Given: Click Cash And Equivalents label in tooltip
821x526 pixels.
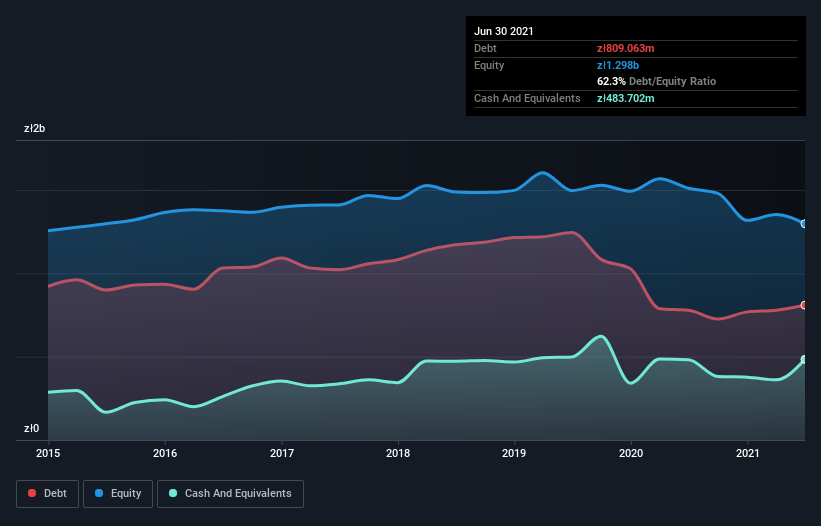Looking at the screenshot, I should coord(527,98).
